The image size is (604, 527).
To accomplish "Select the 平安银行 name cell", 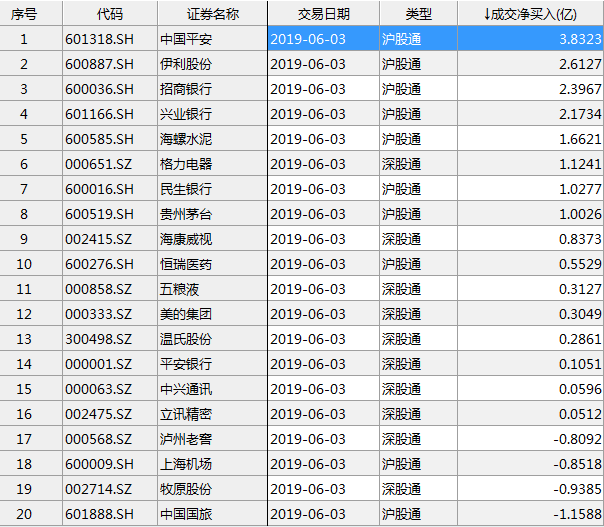I will (x=212, y=364).
